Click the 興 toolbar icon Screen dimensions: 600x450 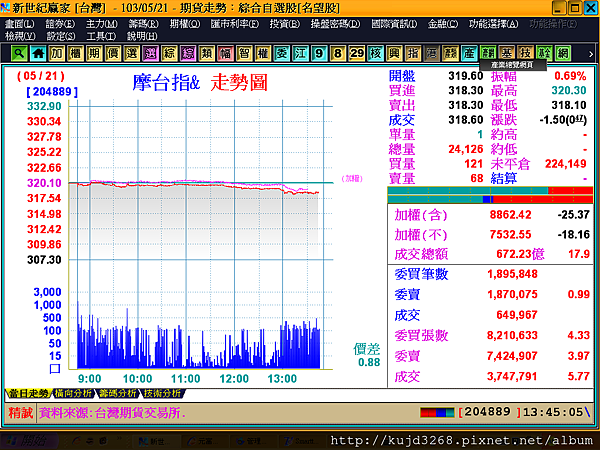click(x=394, y=53)
